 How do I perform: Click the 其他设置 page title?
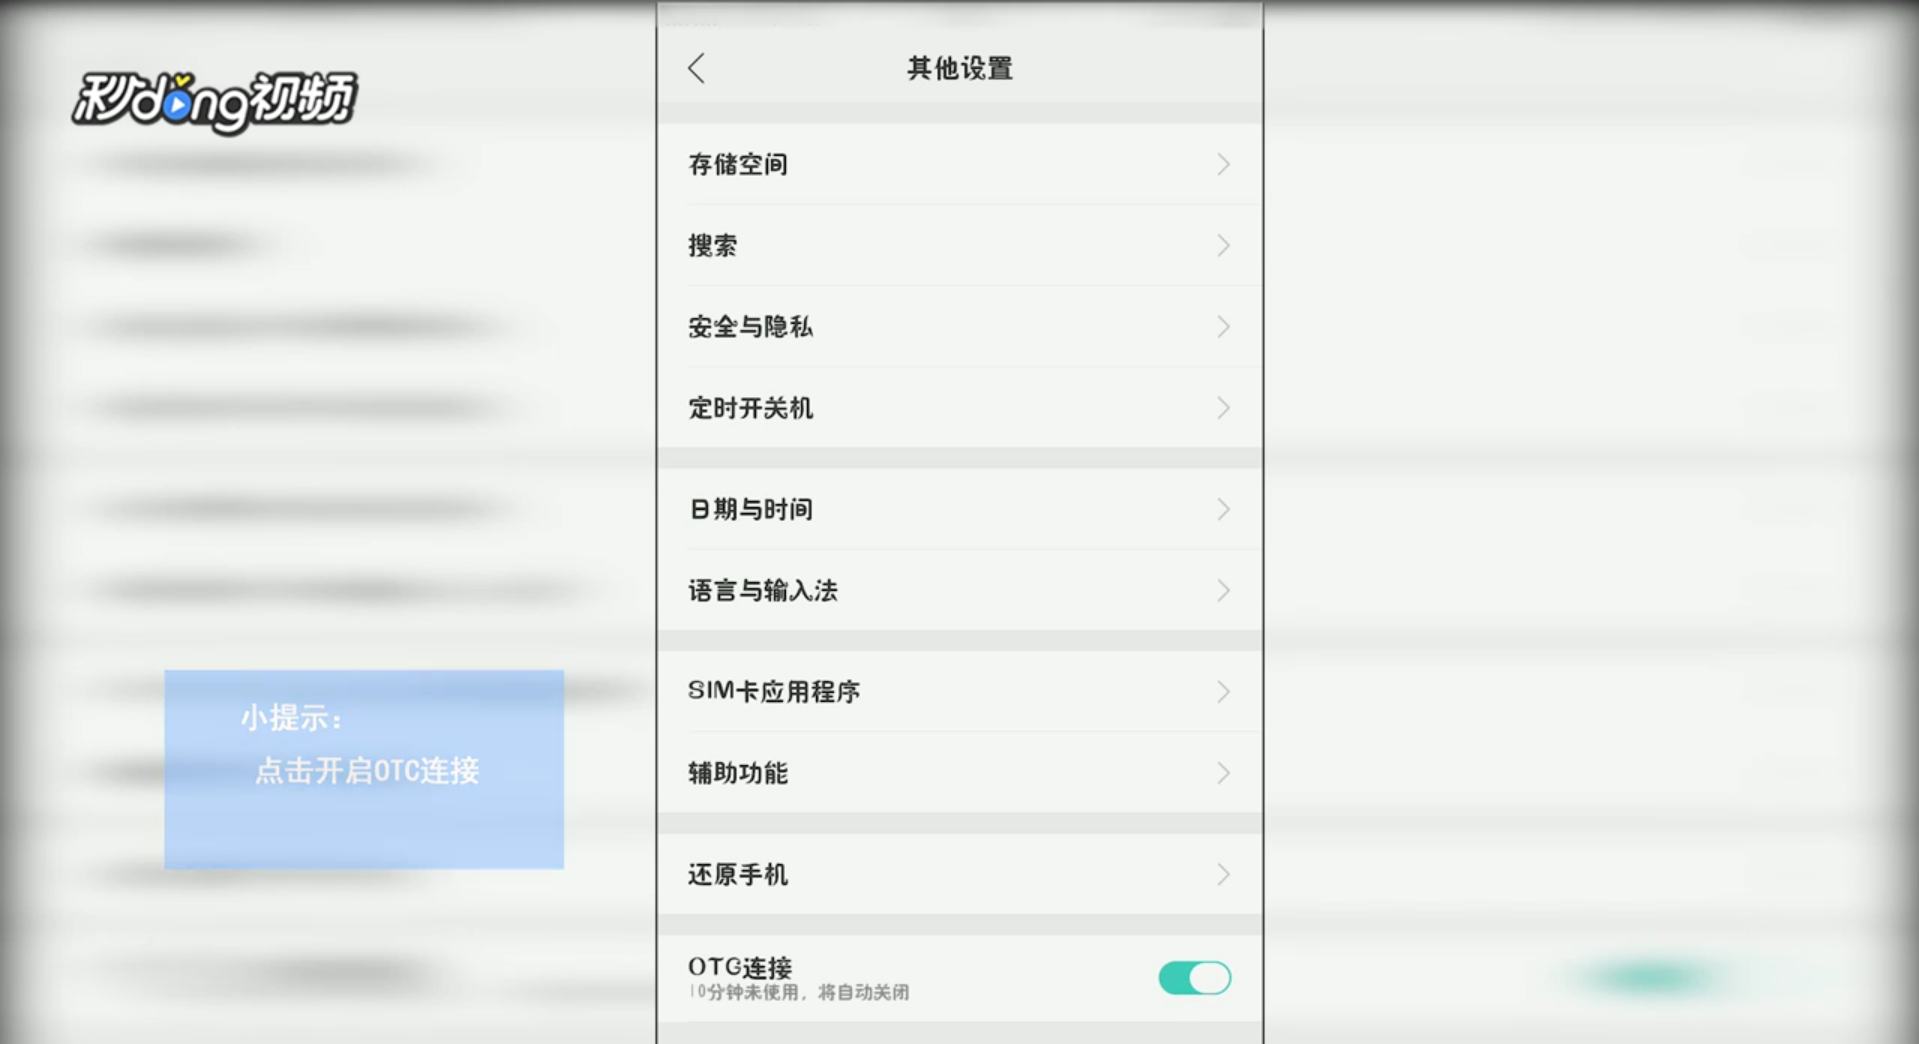click(960, 68)
